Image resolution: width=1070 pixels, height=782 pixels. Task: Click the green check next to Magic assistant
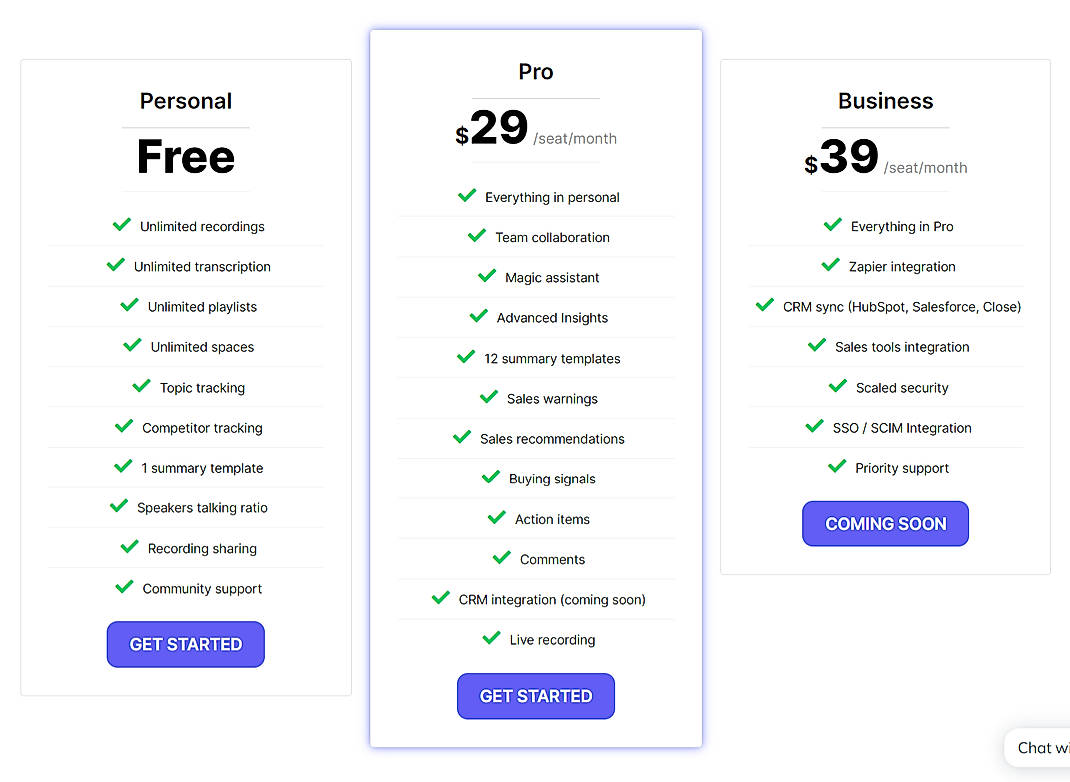pyautogui.click(x=486, y=276)
